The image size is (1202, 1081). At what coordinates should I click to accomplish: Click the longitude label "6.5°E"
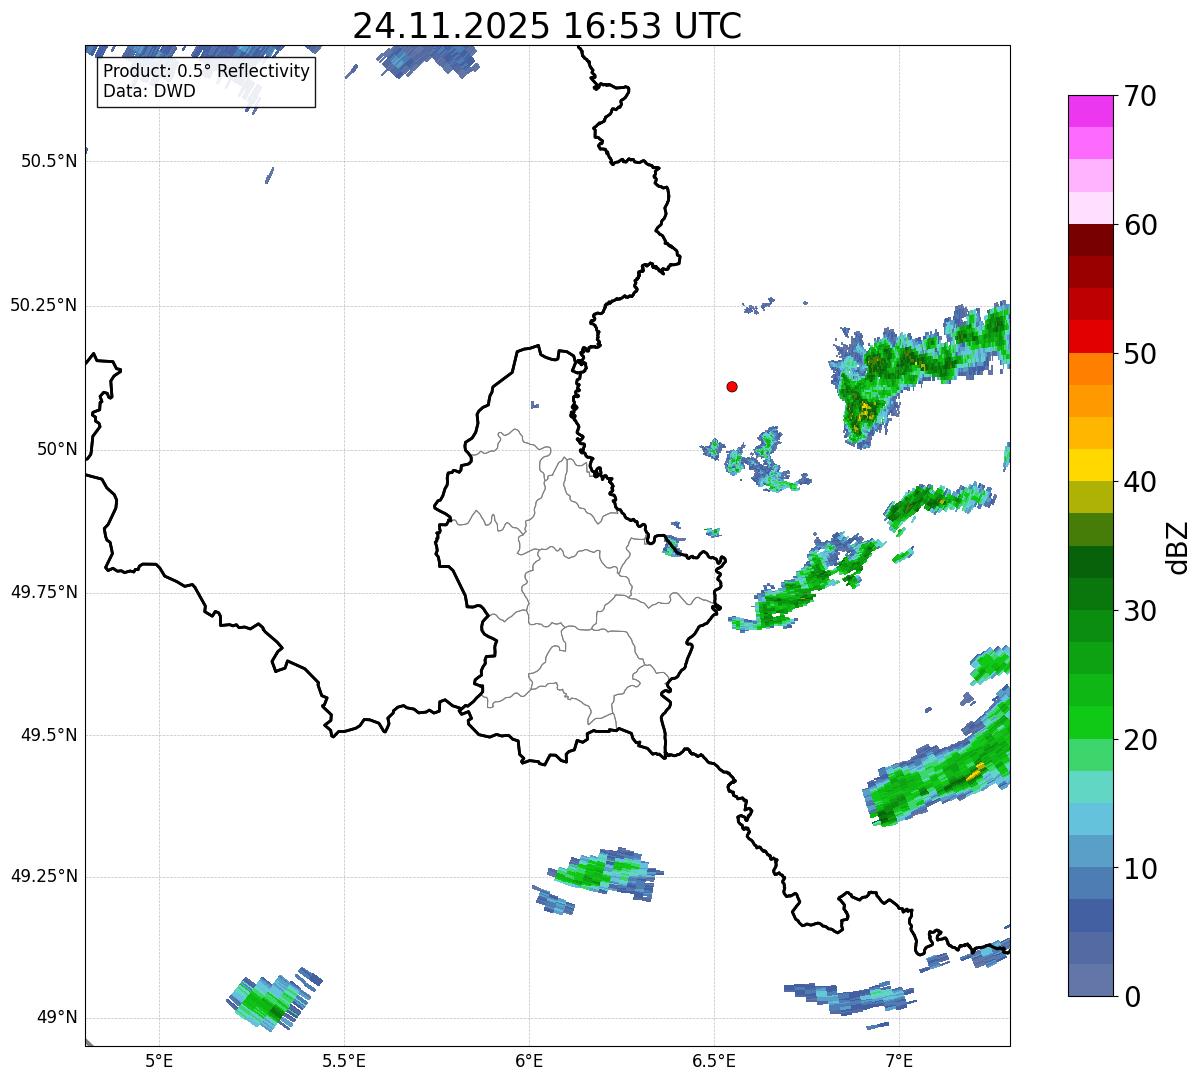point(714,1060)
